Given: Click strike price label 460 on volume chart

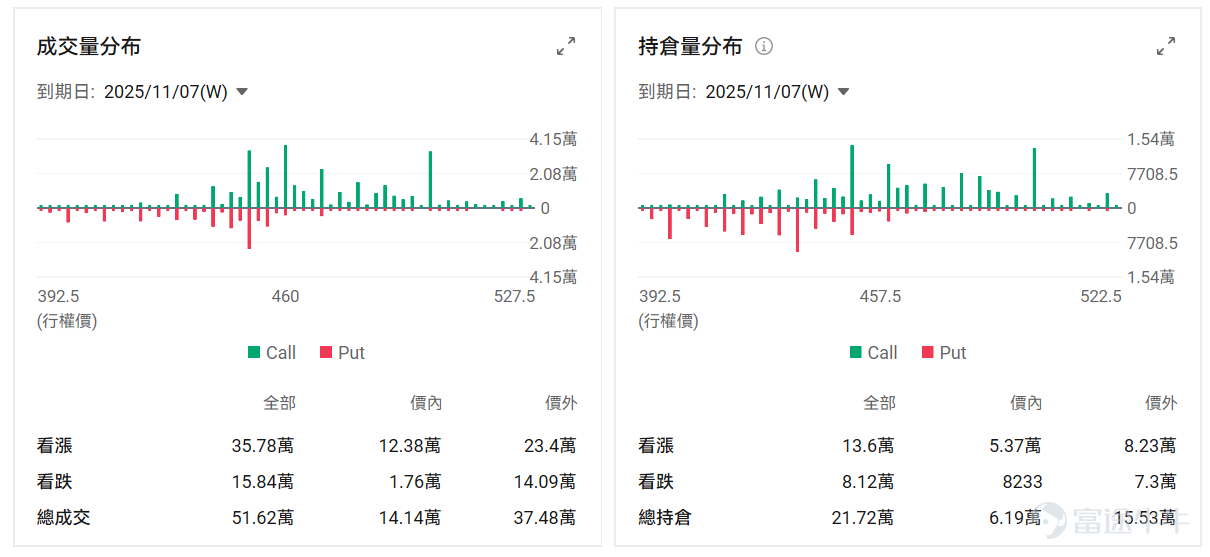Looking at the screenshot, I should point(285,297).
